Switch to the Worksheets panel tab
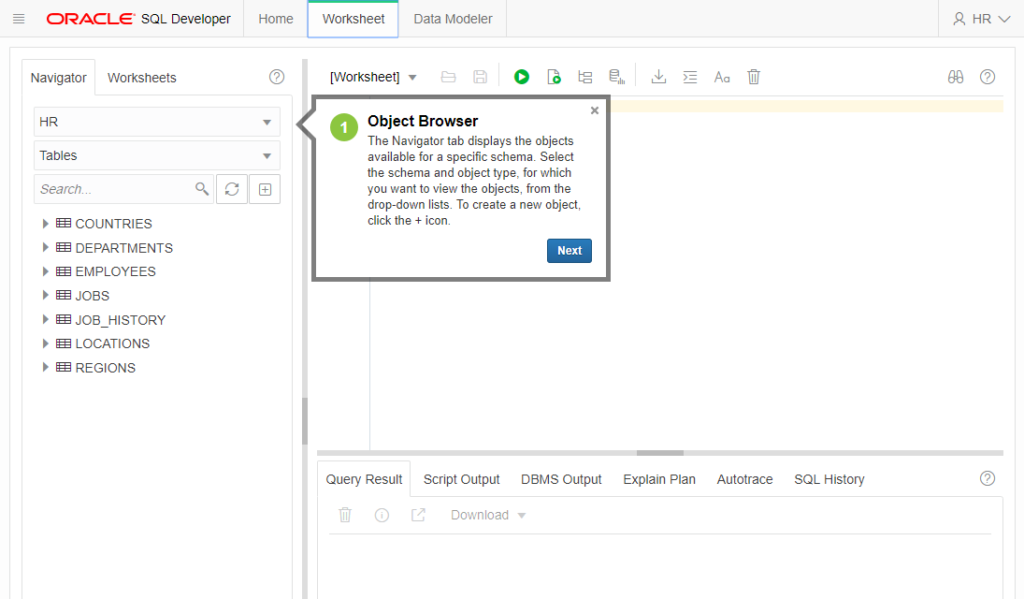 142,78
